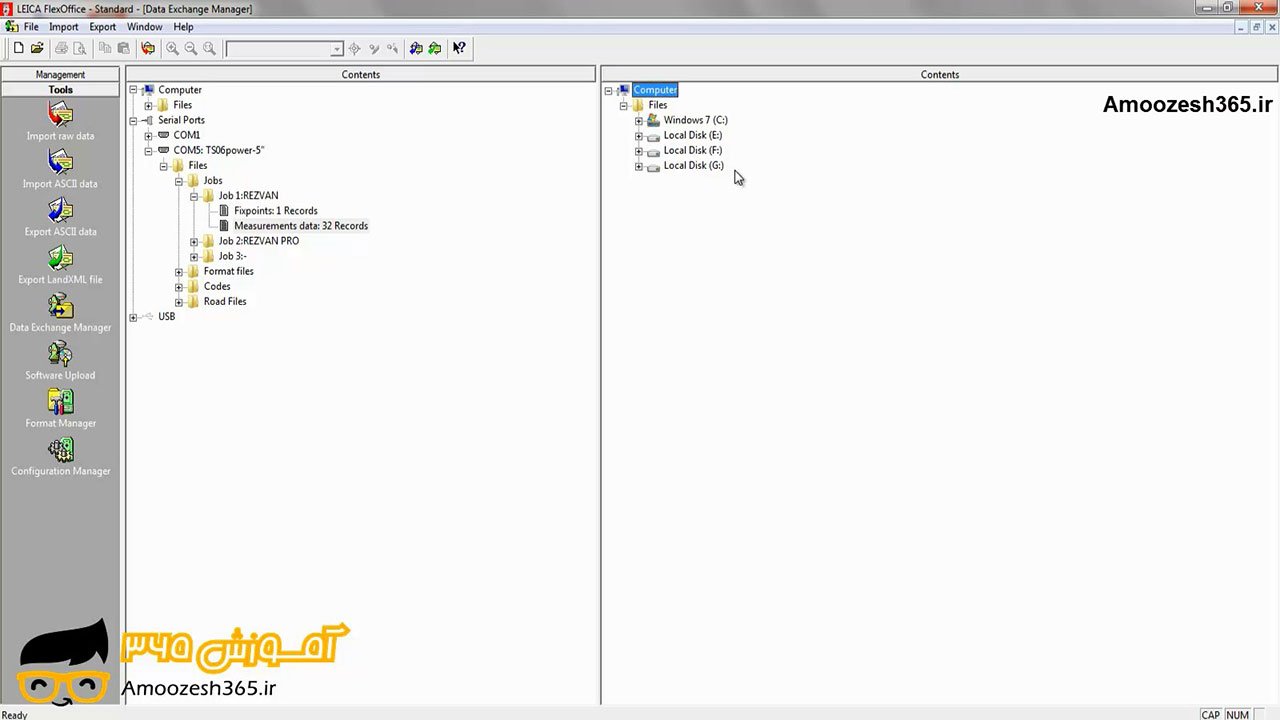Expand Local Disk (E:) node
1280x720 pixels.
(639, 136)
